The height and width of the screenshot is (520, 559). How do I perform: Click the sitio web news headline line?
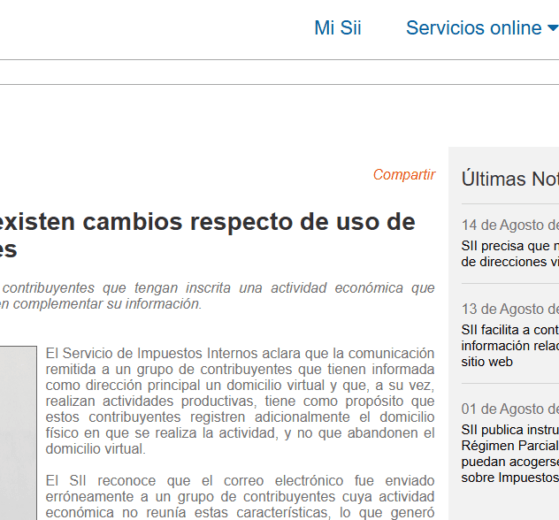click(x=487, y=361)
